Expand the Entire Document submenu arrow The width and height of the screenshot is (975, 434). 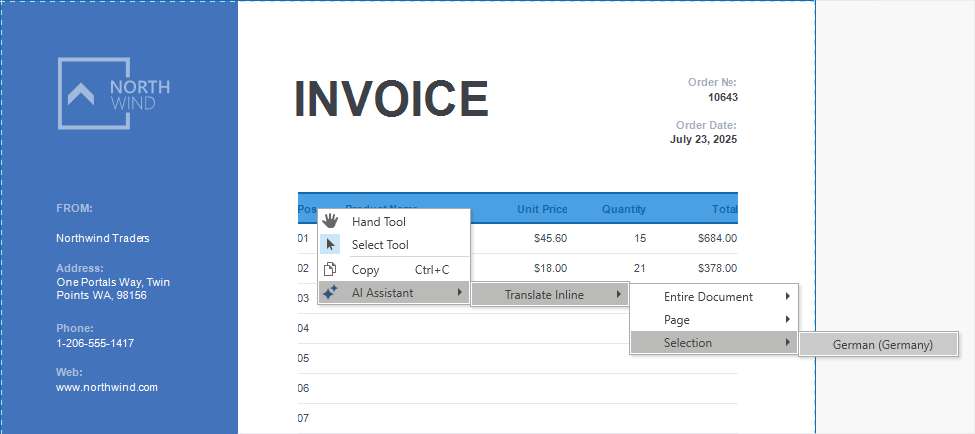point(787,297)
